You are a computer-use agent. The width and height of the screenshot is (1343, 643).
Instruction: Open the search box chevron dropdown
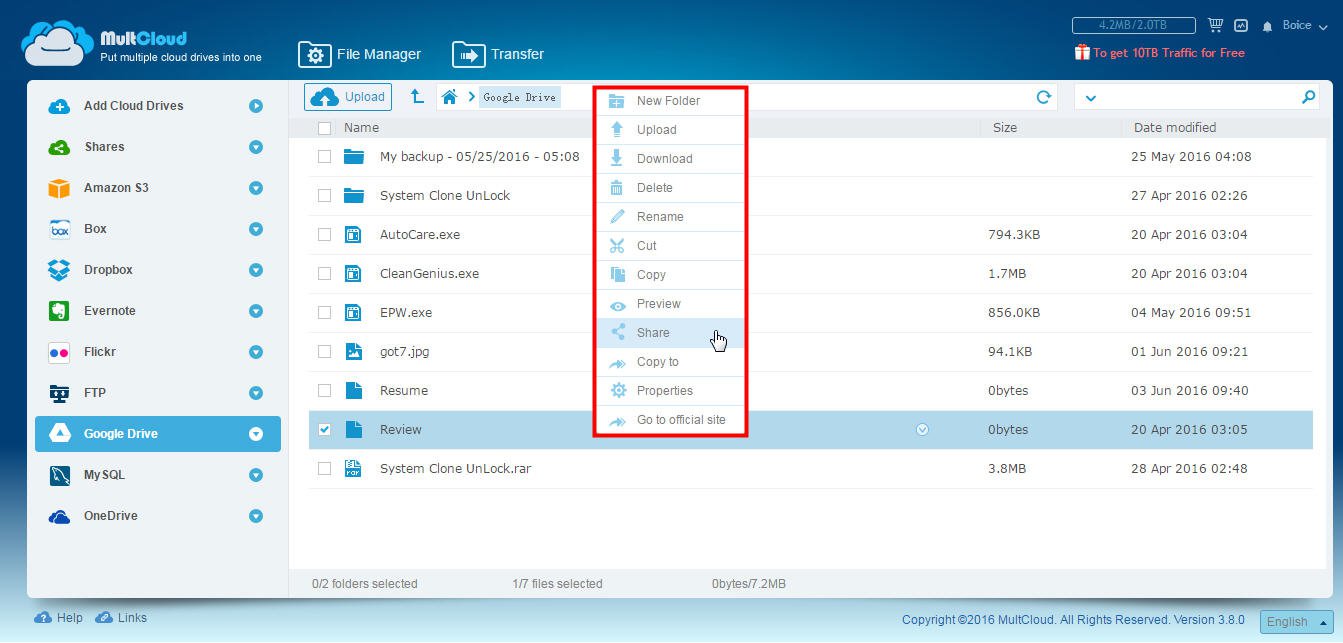(1090, 98)
